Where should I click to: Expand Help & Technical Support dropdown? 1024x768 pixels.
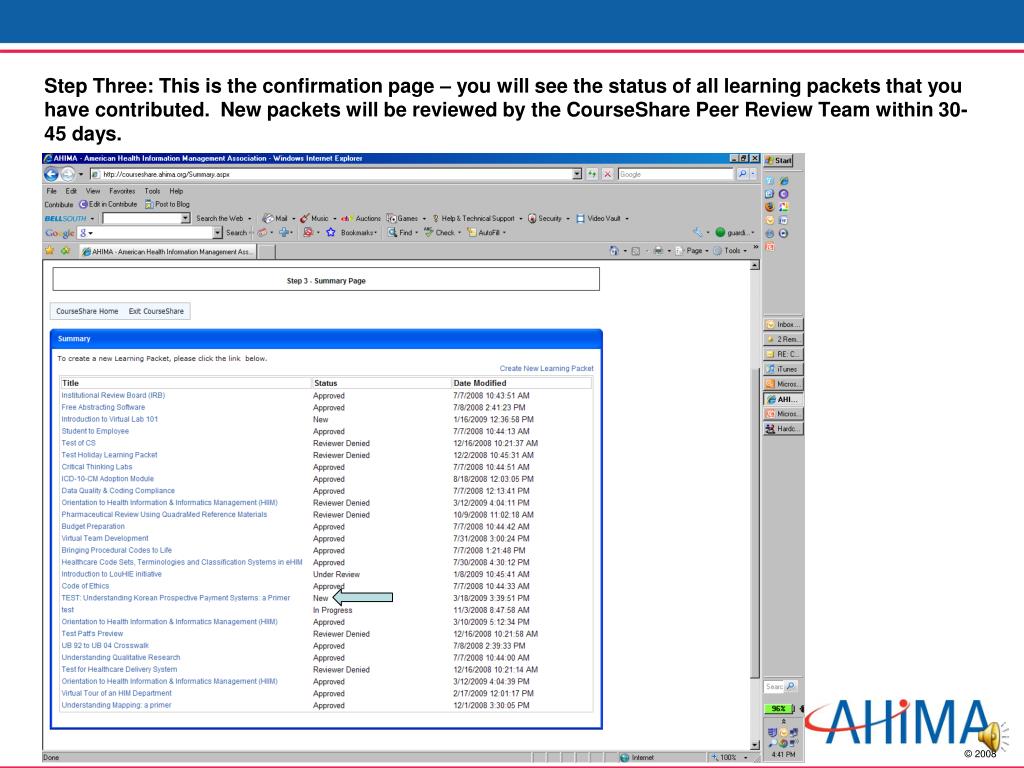(x=520, y=219)
